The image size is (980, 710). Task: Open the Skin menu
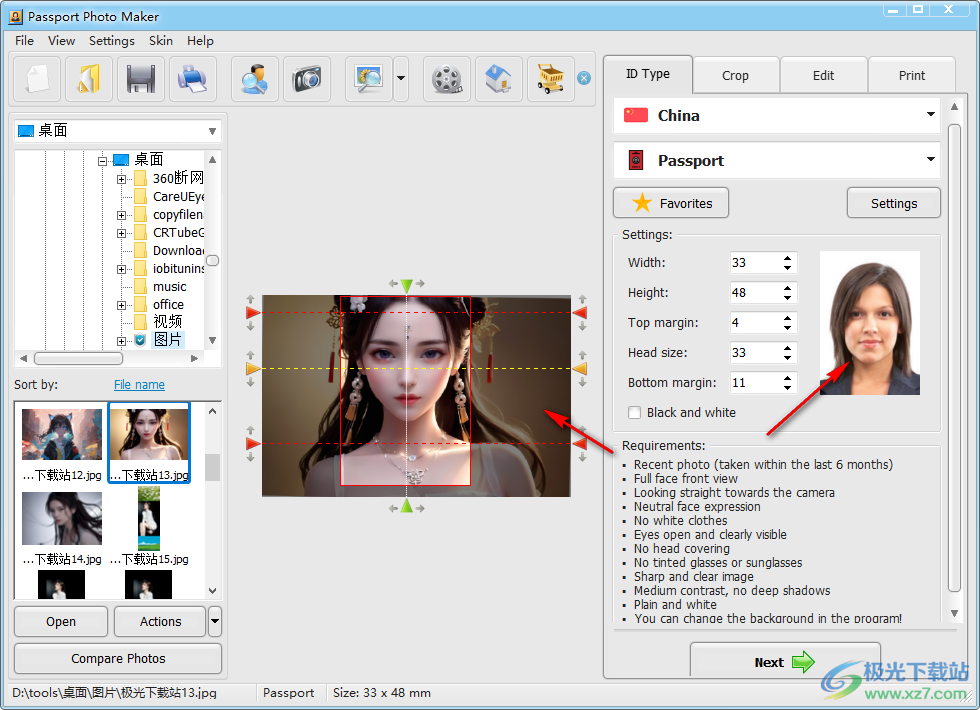click(161, 41)
